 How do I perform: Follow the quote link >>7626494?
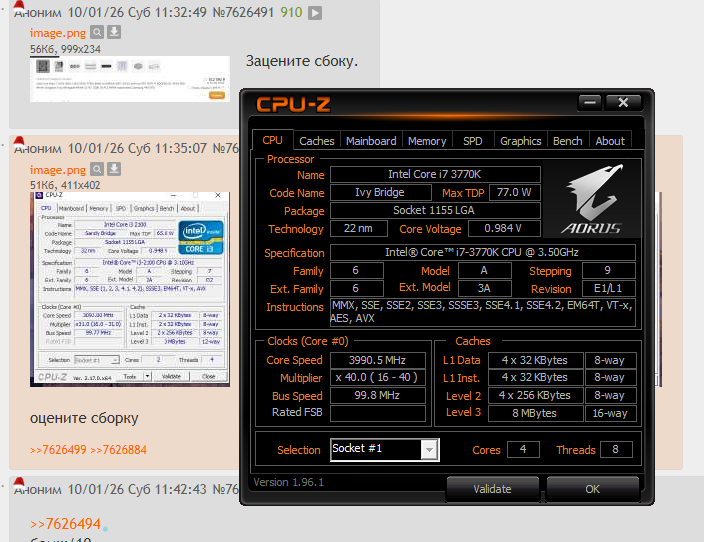[65, 524]
